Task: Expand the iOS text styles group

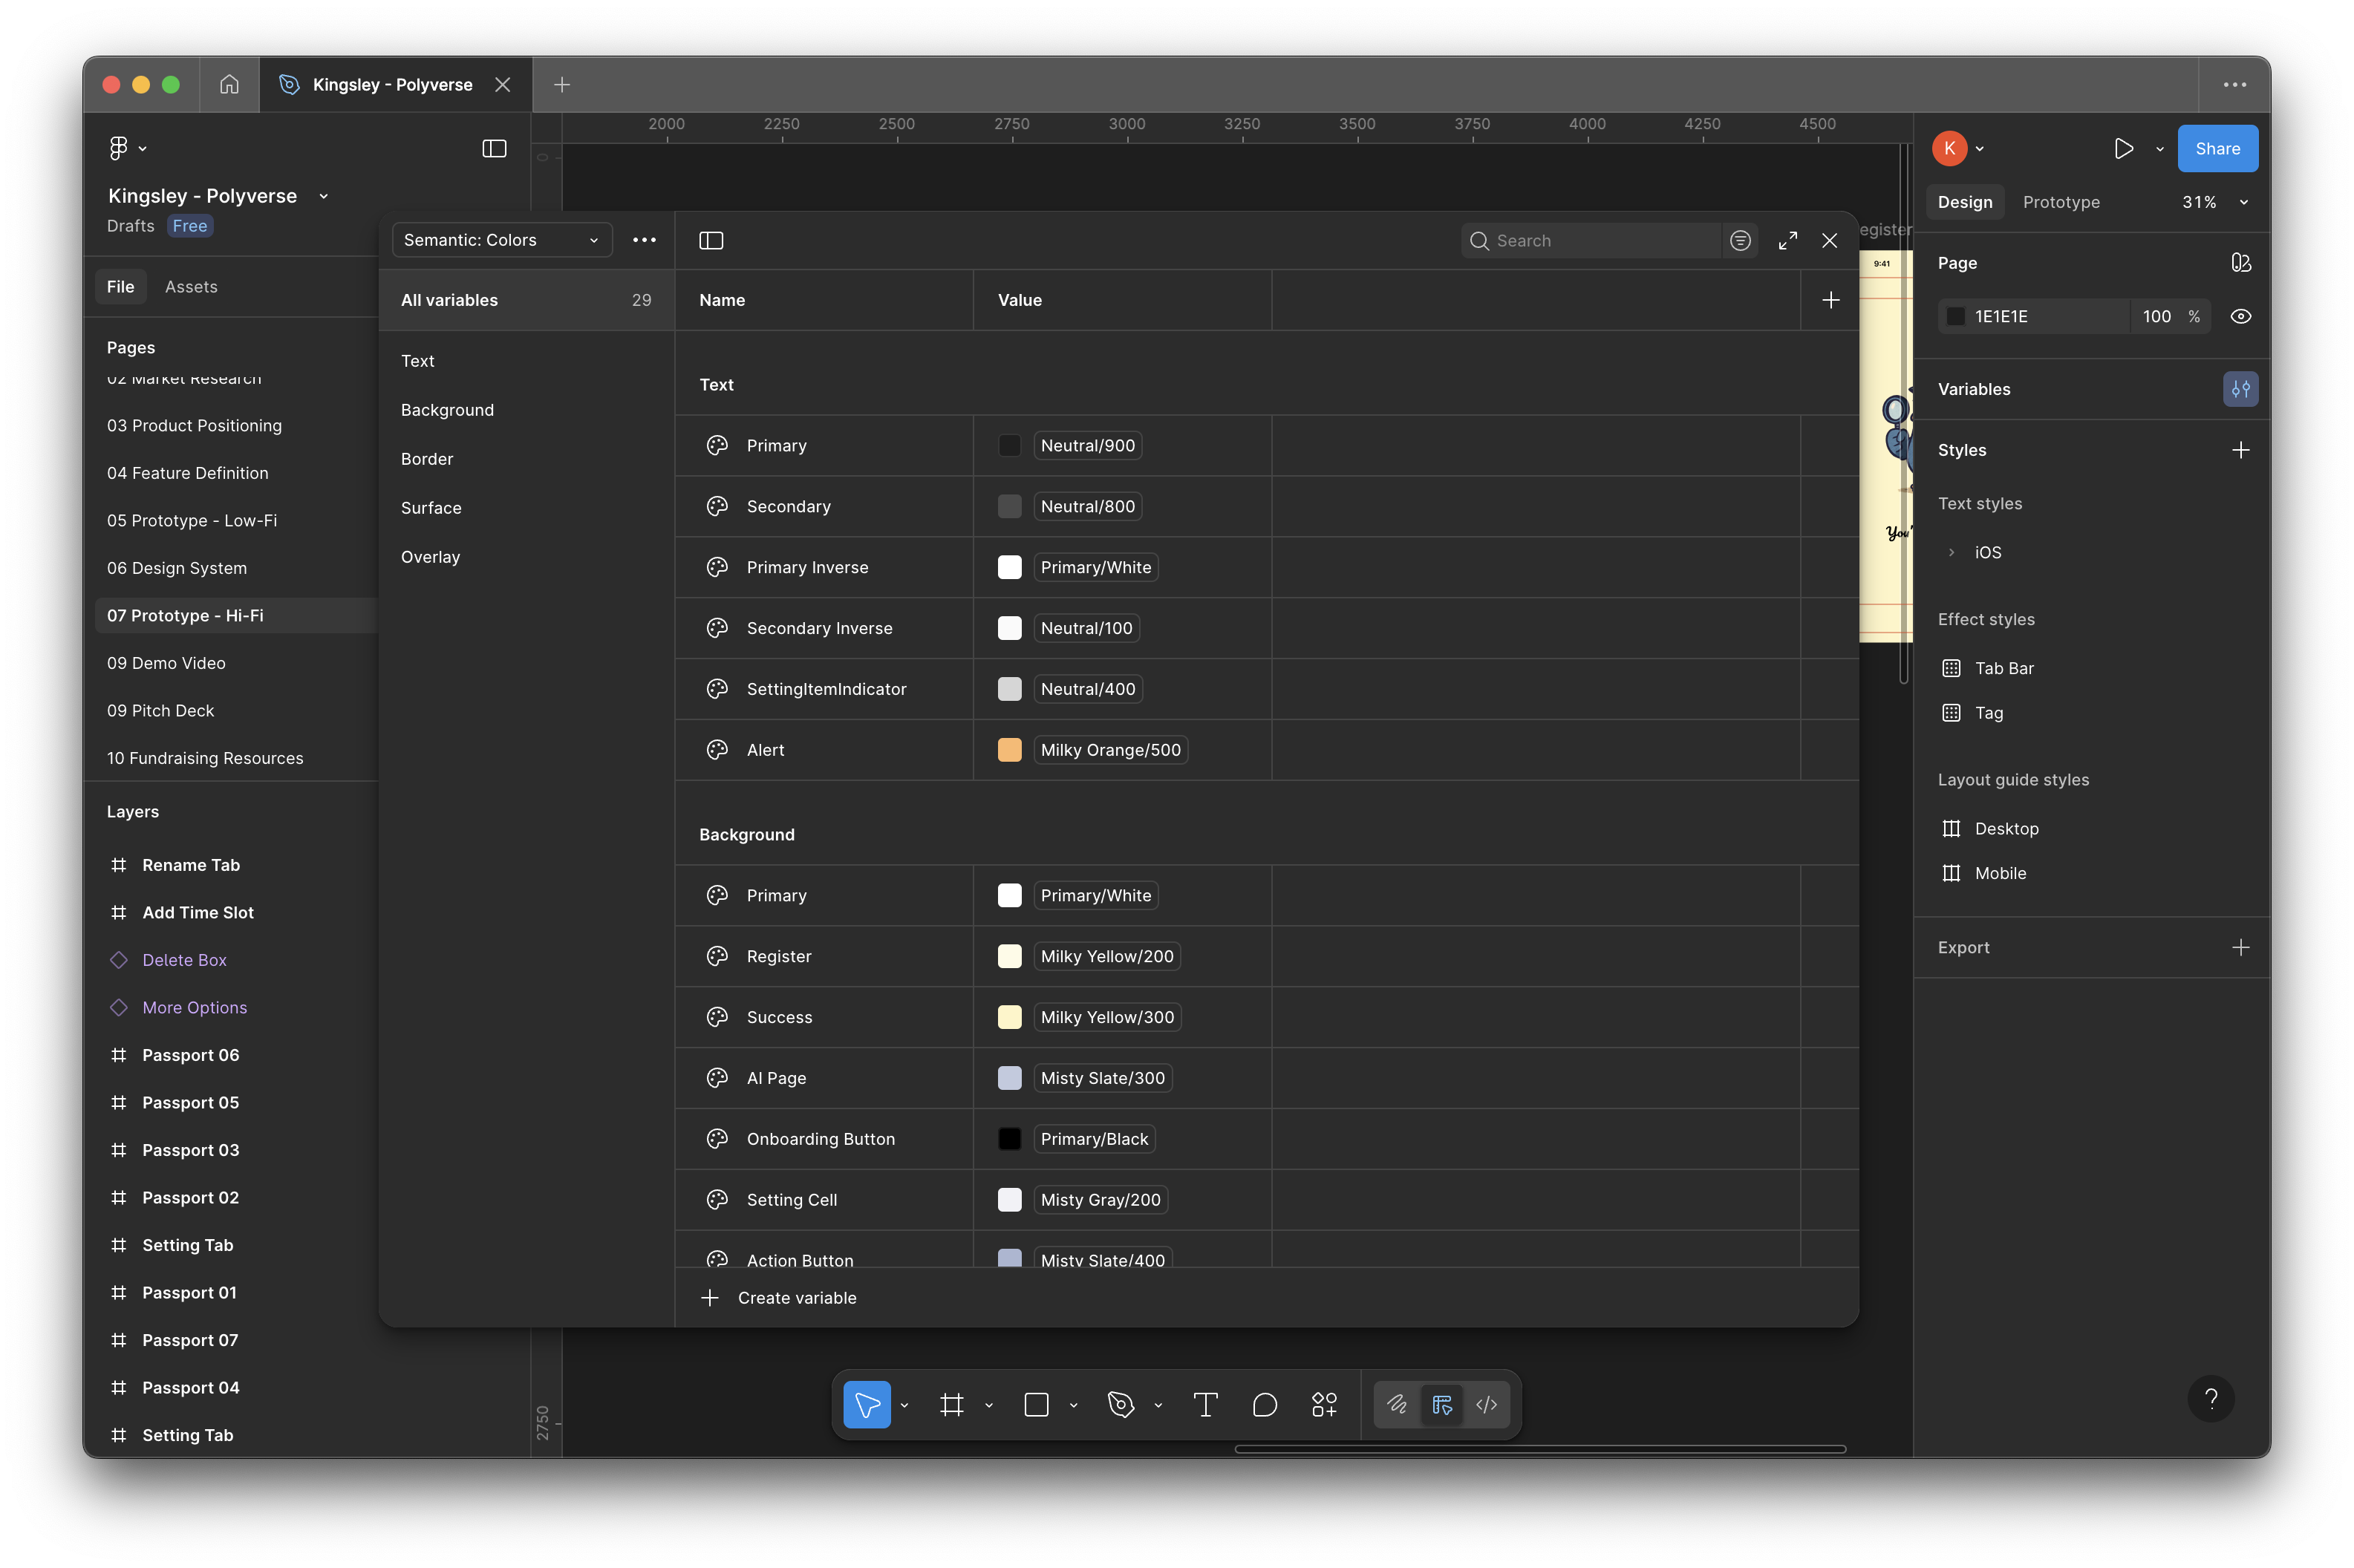Action: (x=1950, y=552)
